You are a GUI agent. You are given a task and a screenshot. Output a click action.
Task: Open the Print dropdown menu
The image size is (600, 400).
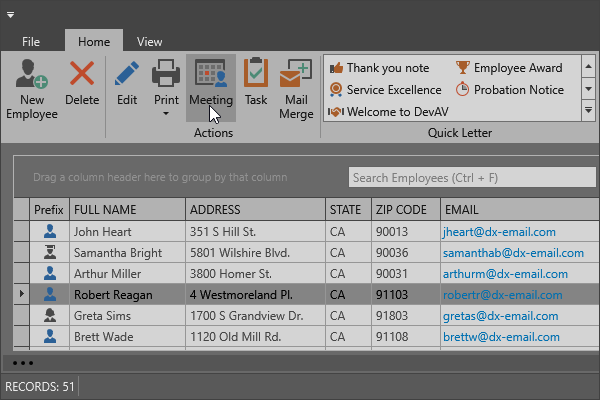166,112
